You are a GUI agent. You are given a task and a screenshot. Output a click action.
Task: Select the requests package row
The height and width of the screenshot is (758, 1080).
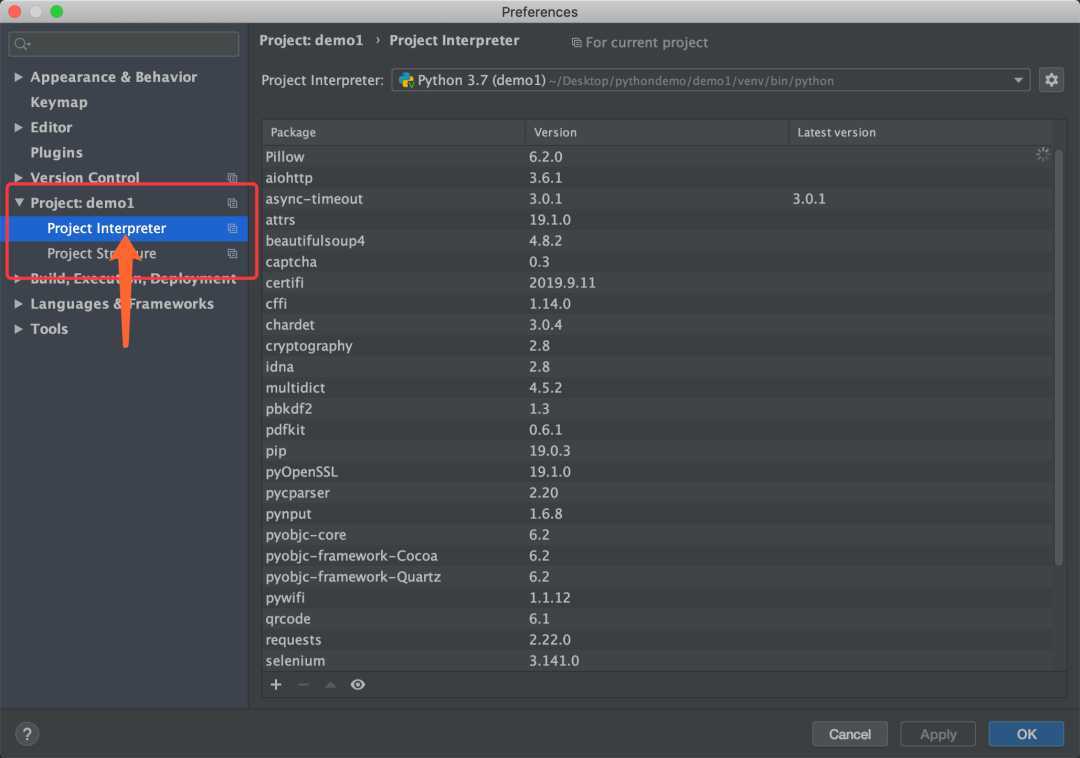[657, 640]
